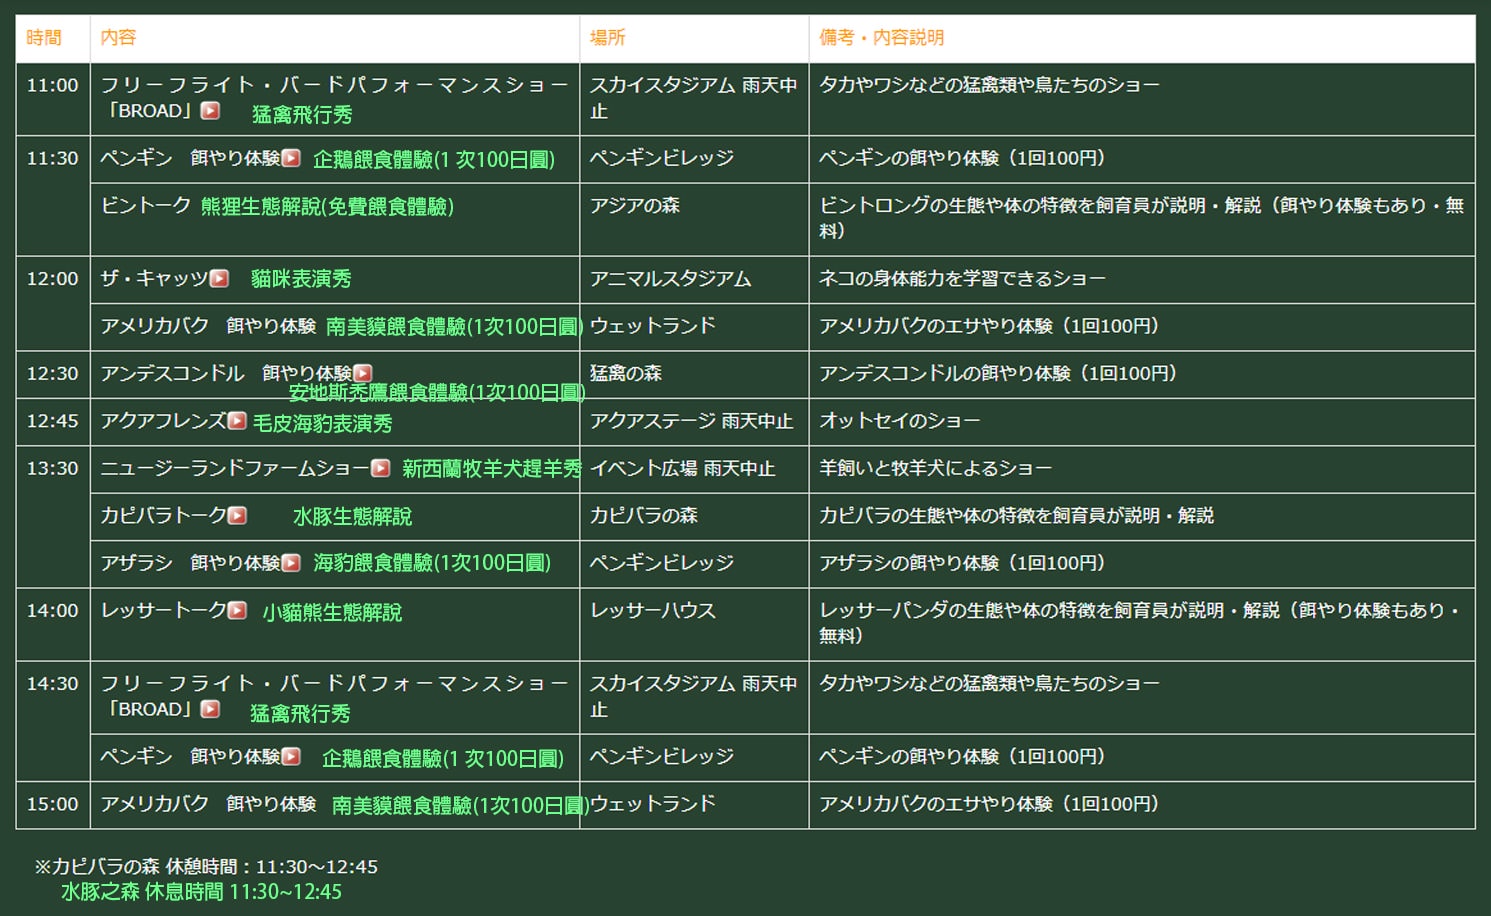Select the カピバラトーク program name

[x=163, y=516]
